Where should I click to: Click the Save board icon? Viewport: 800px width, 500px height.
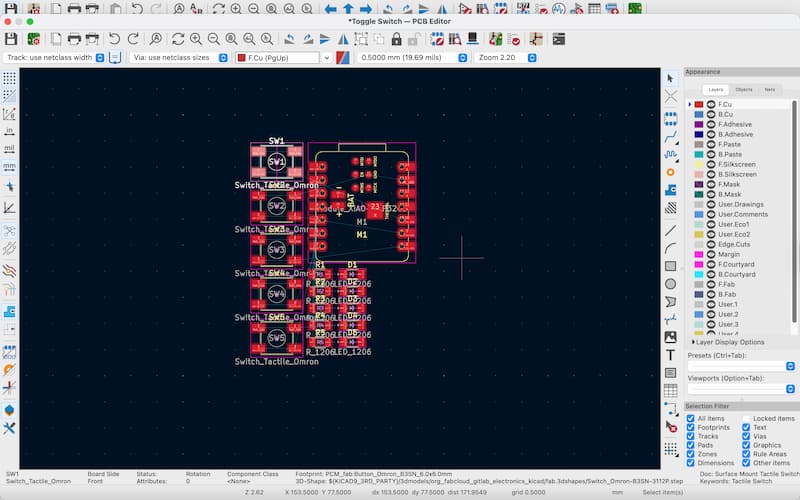tap(12, 40)
